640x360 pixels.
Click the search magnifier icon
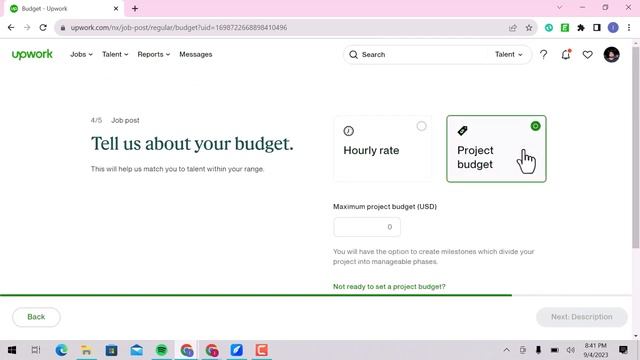353,55
